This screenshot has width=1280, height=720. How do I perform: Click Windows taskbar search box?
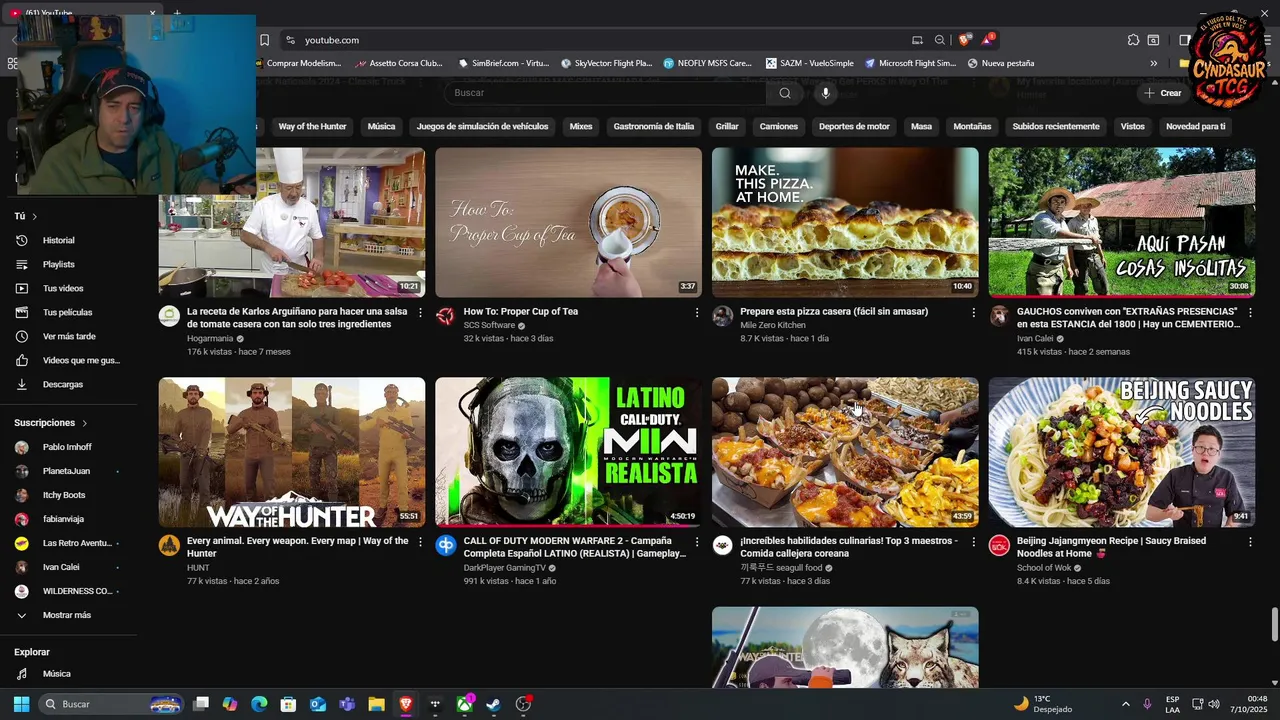pos(112,704)
